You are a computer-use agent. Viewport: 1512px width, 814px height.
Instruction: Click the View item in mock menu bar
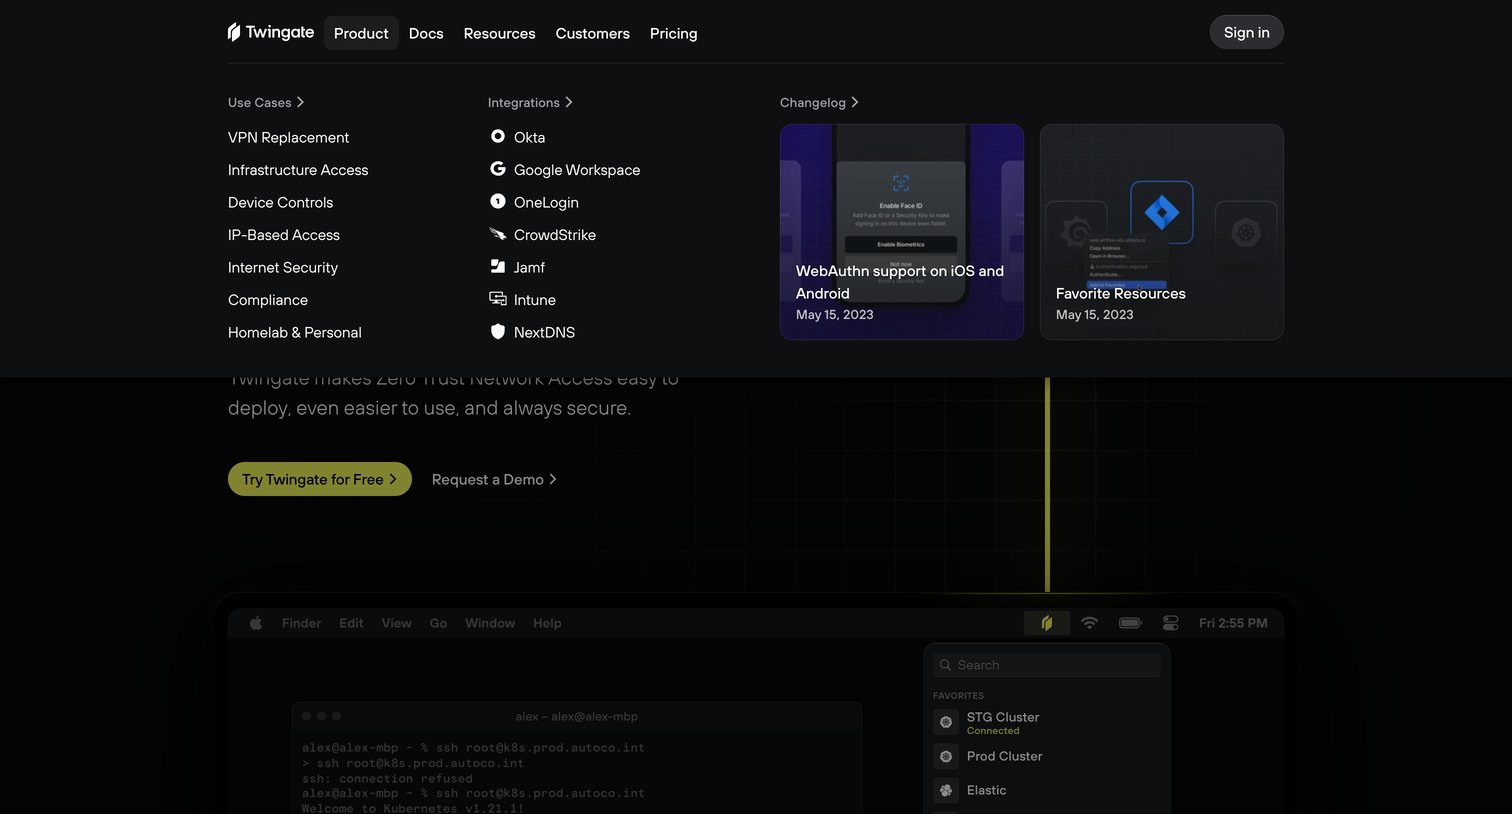point(396,623)
